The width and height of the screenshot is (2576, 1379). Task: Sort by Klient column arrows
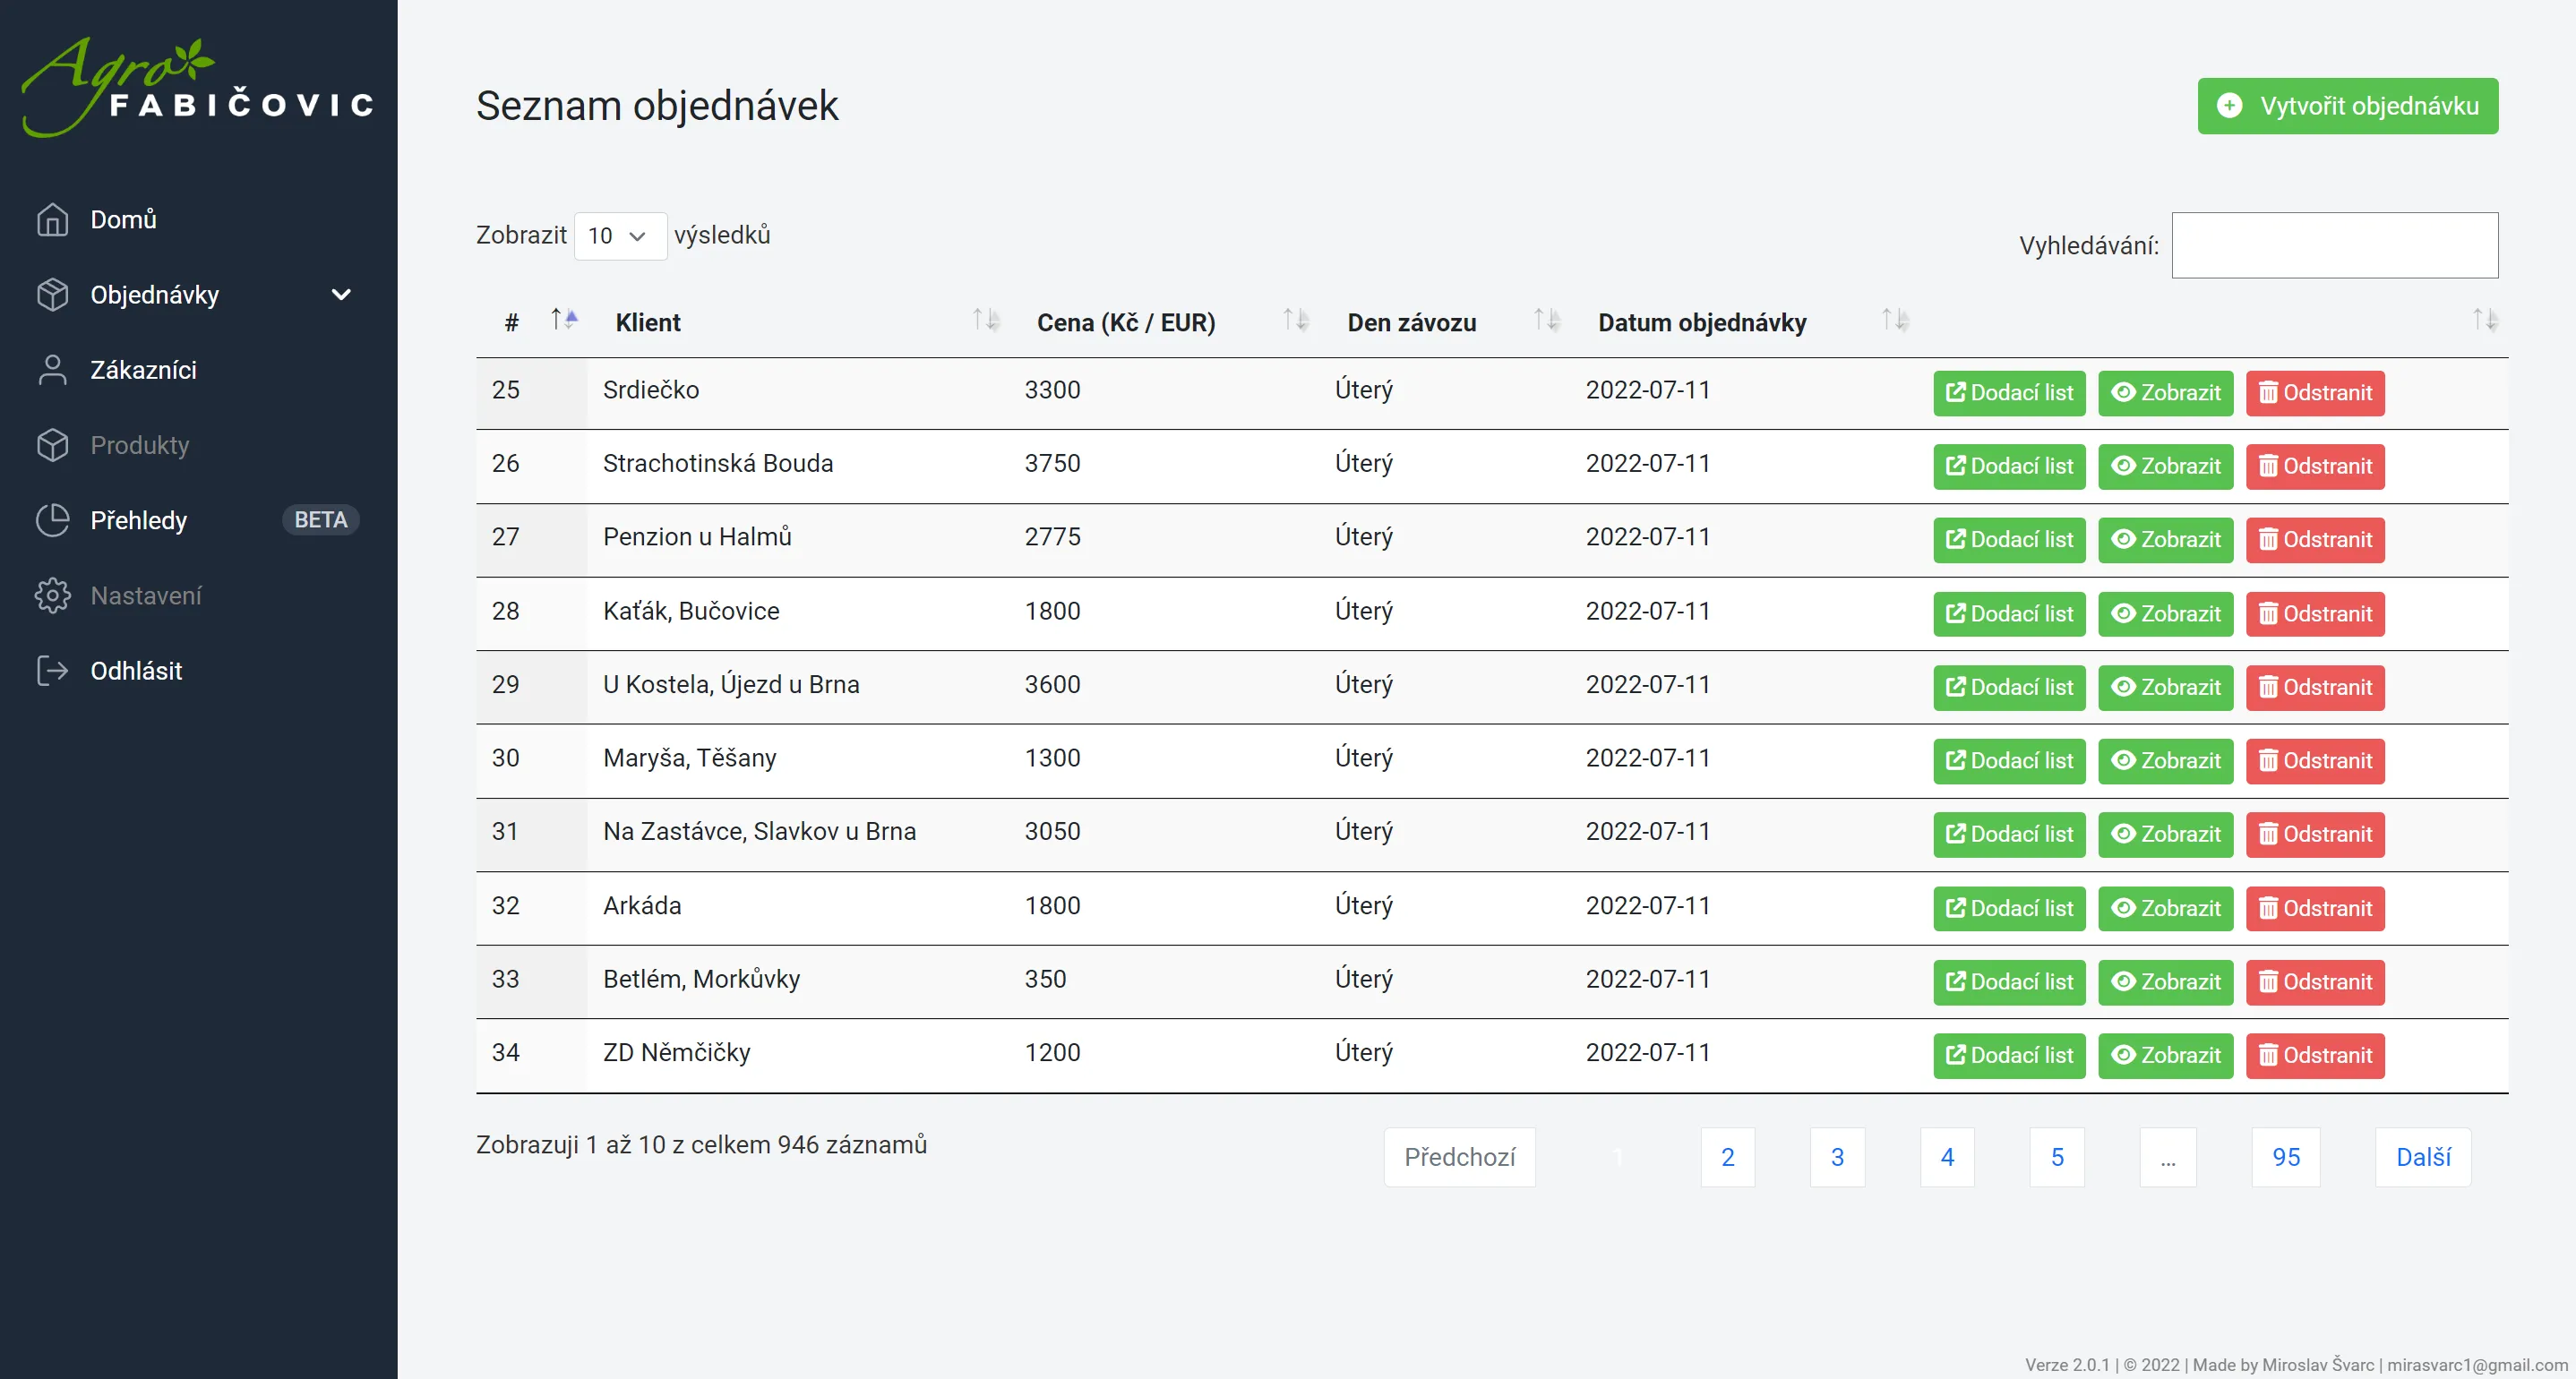point(986,320)
